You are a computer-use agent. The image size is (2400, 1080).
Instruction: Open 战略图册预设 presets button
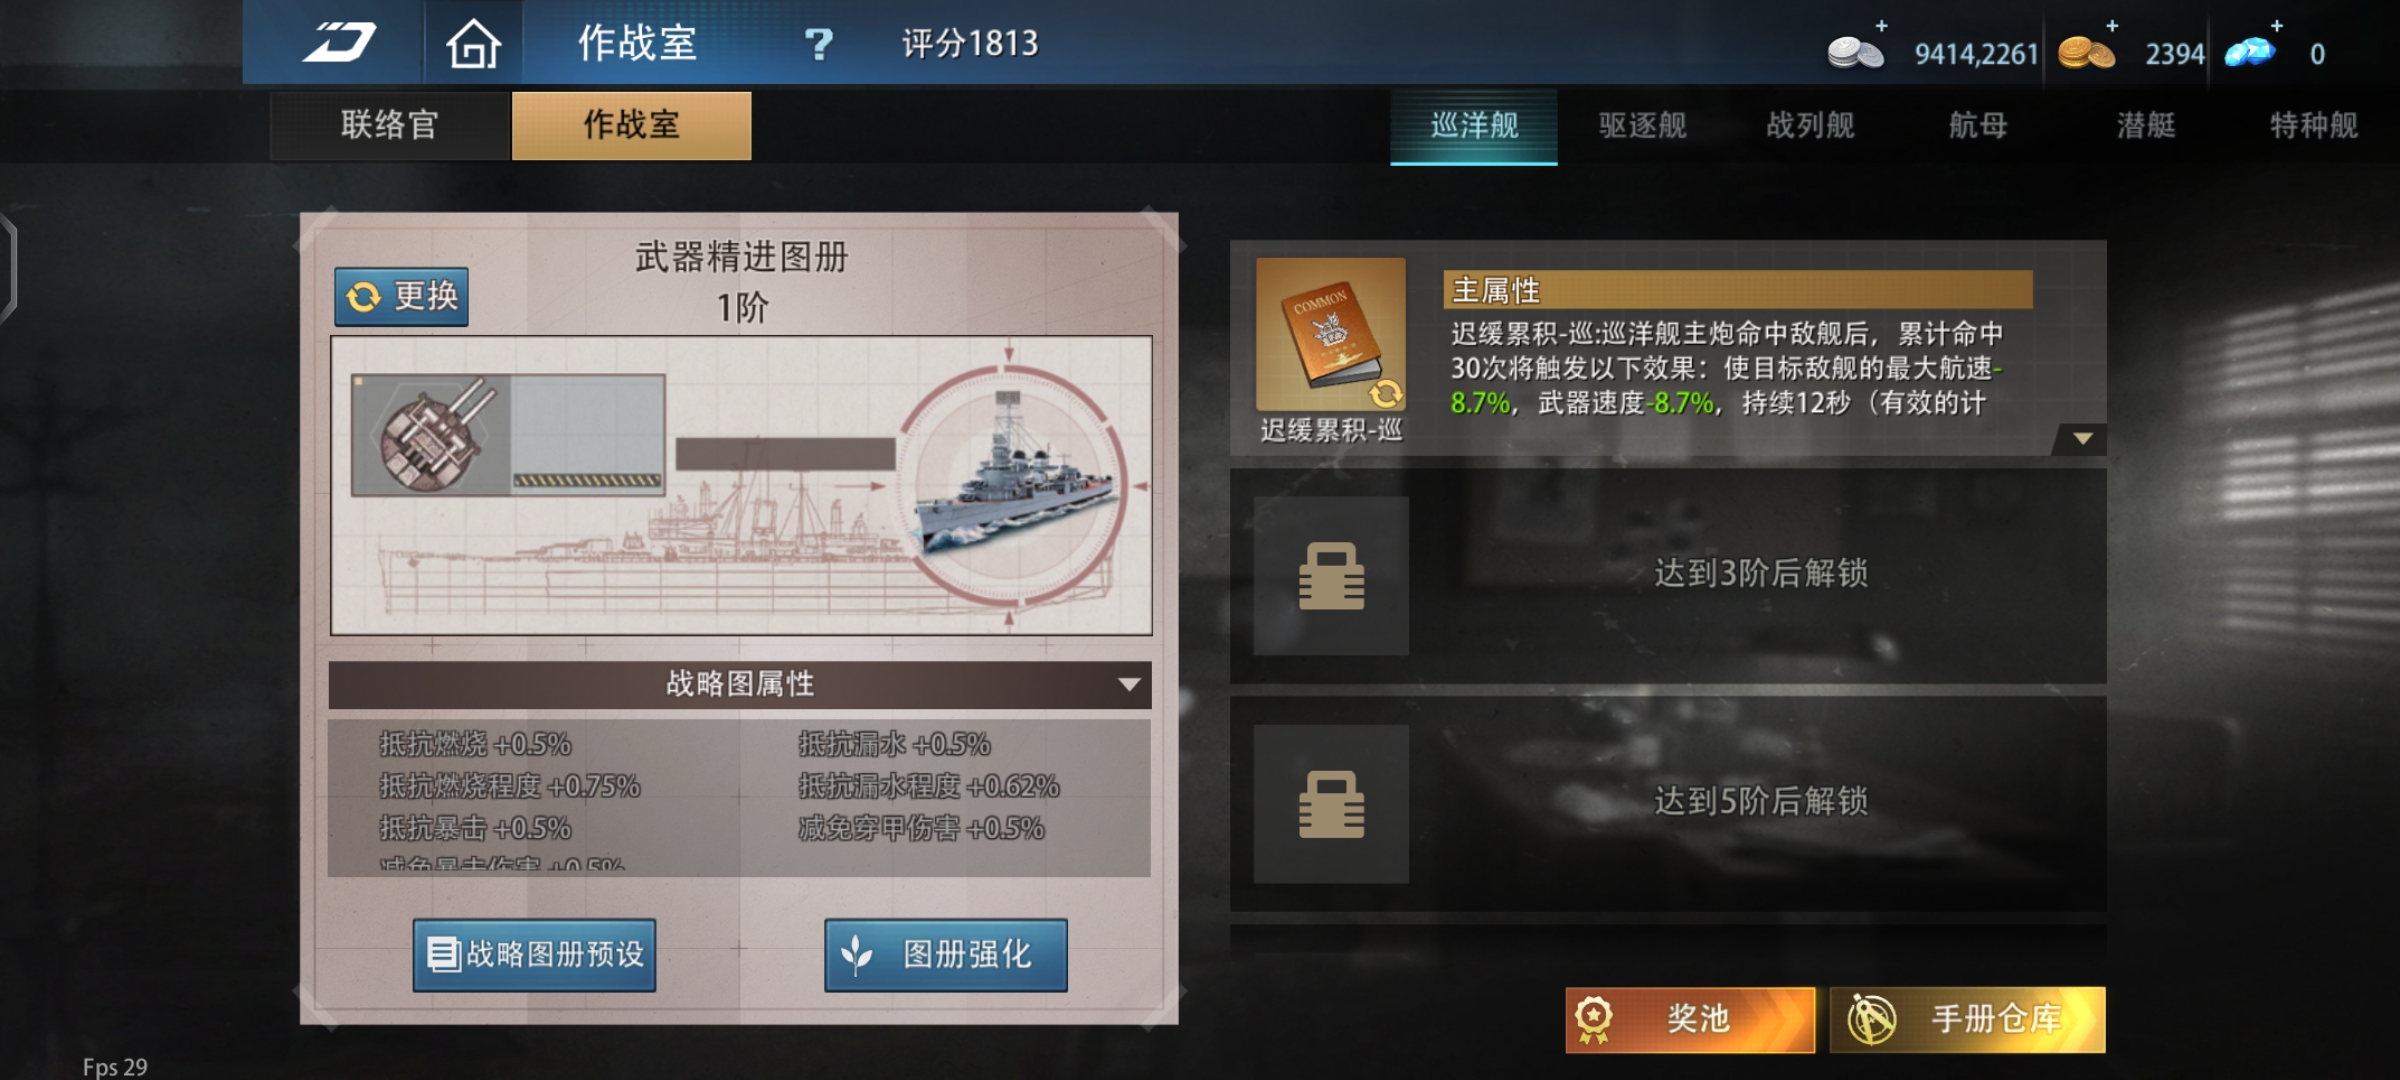[535, 955]
